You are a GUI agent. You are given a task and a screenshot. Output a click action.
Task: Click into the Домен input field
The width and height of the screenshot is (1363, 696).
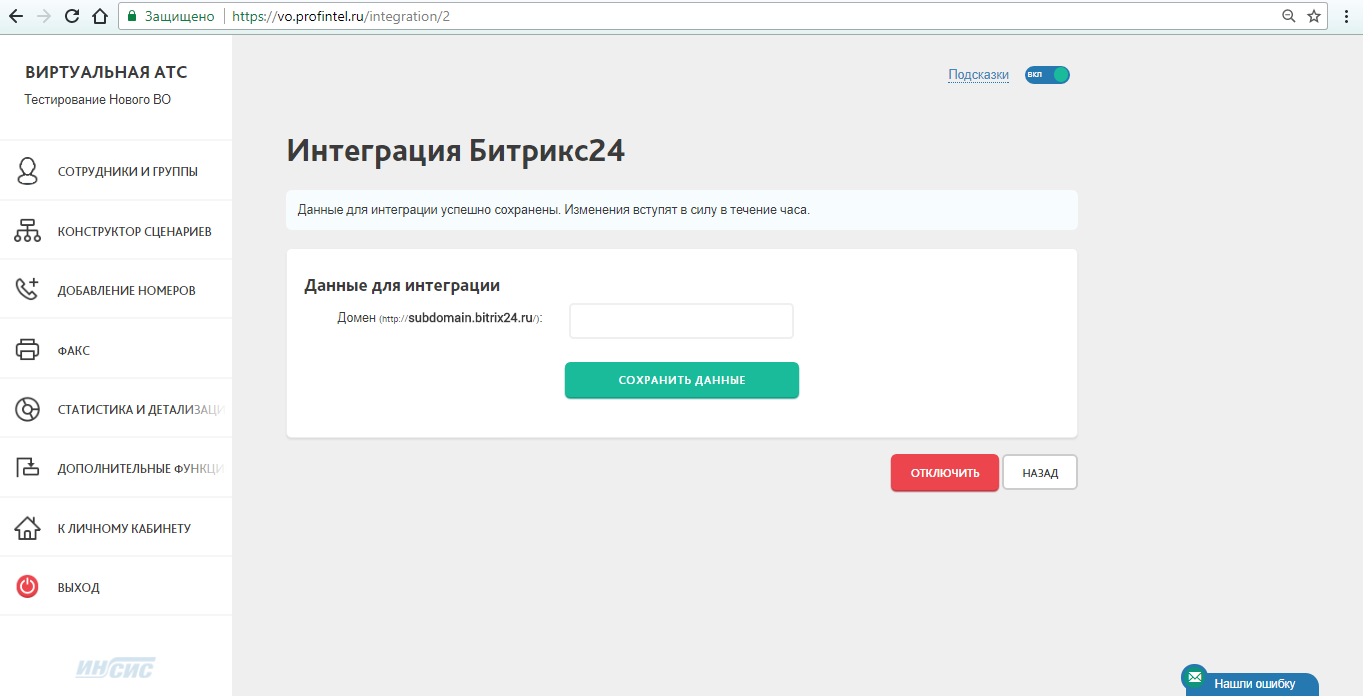(681, 321)
